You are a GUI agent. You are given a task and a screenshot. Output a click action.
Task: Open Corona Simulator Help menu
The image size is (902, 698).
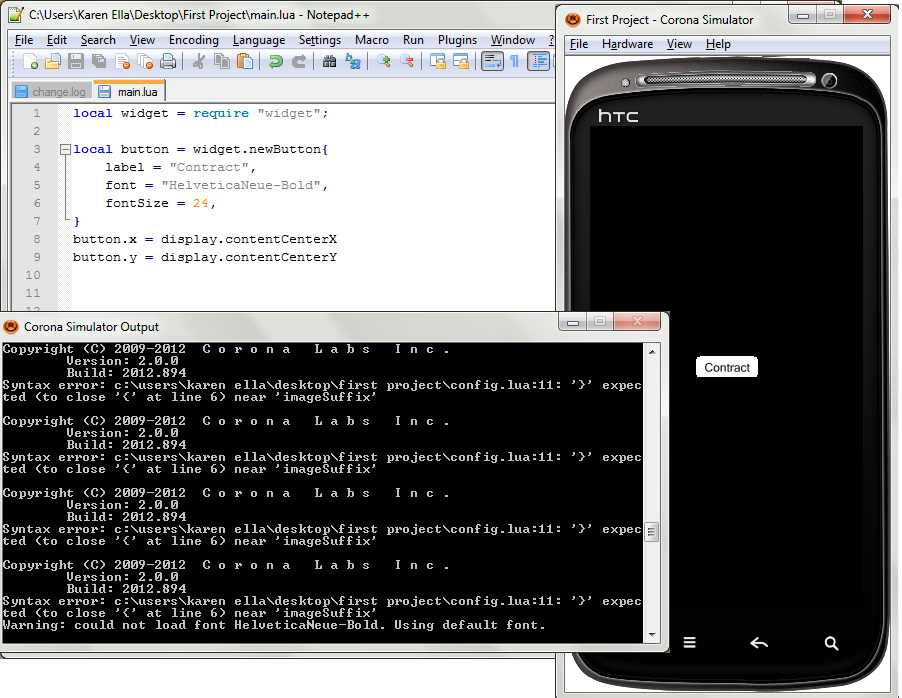718,44
